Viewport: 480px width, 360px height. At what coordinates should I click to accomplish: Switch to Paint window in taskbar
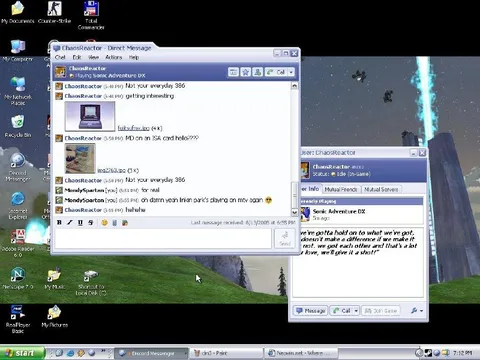[x=227, y=353]
